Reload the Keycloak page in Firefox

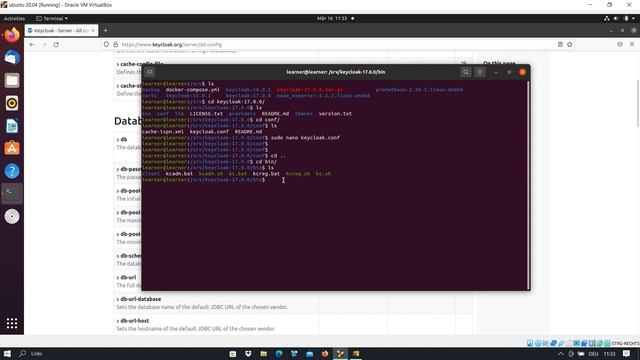coord(56,44)
